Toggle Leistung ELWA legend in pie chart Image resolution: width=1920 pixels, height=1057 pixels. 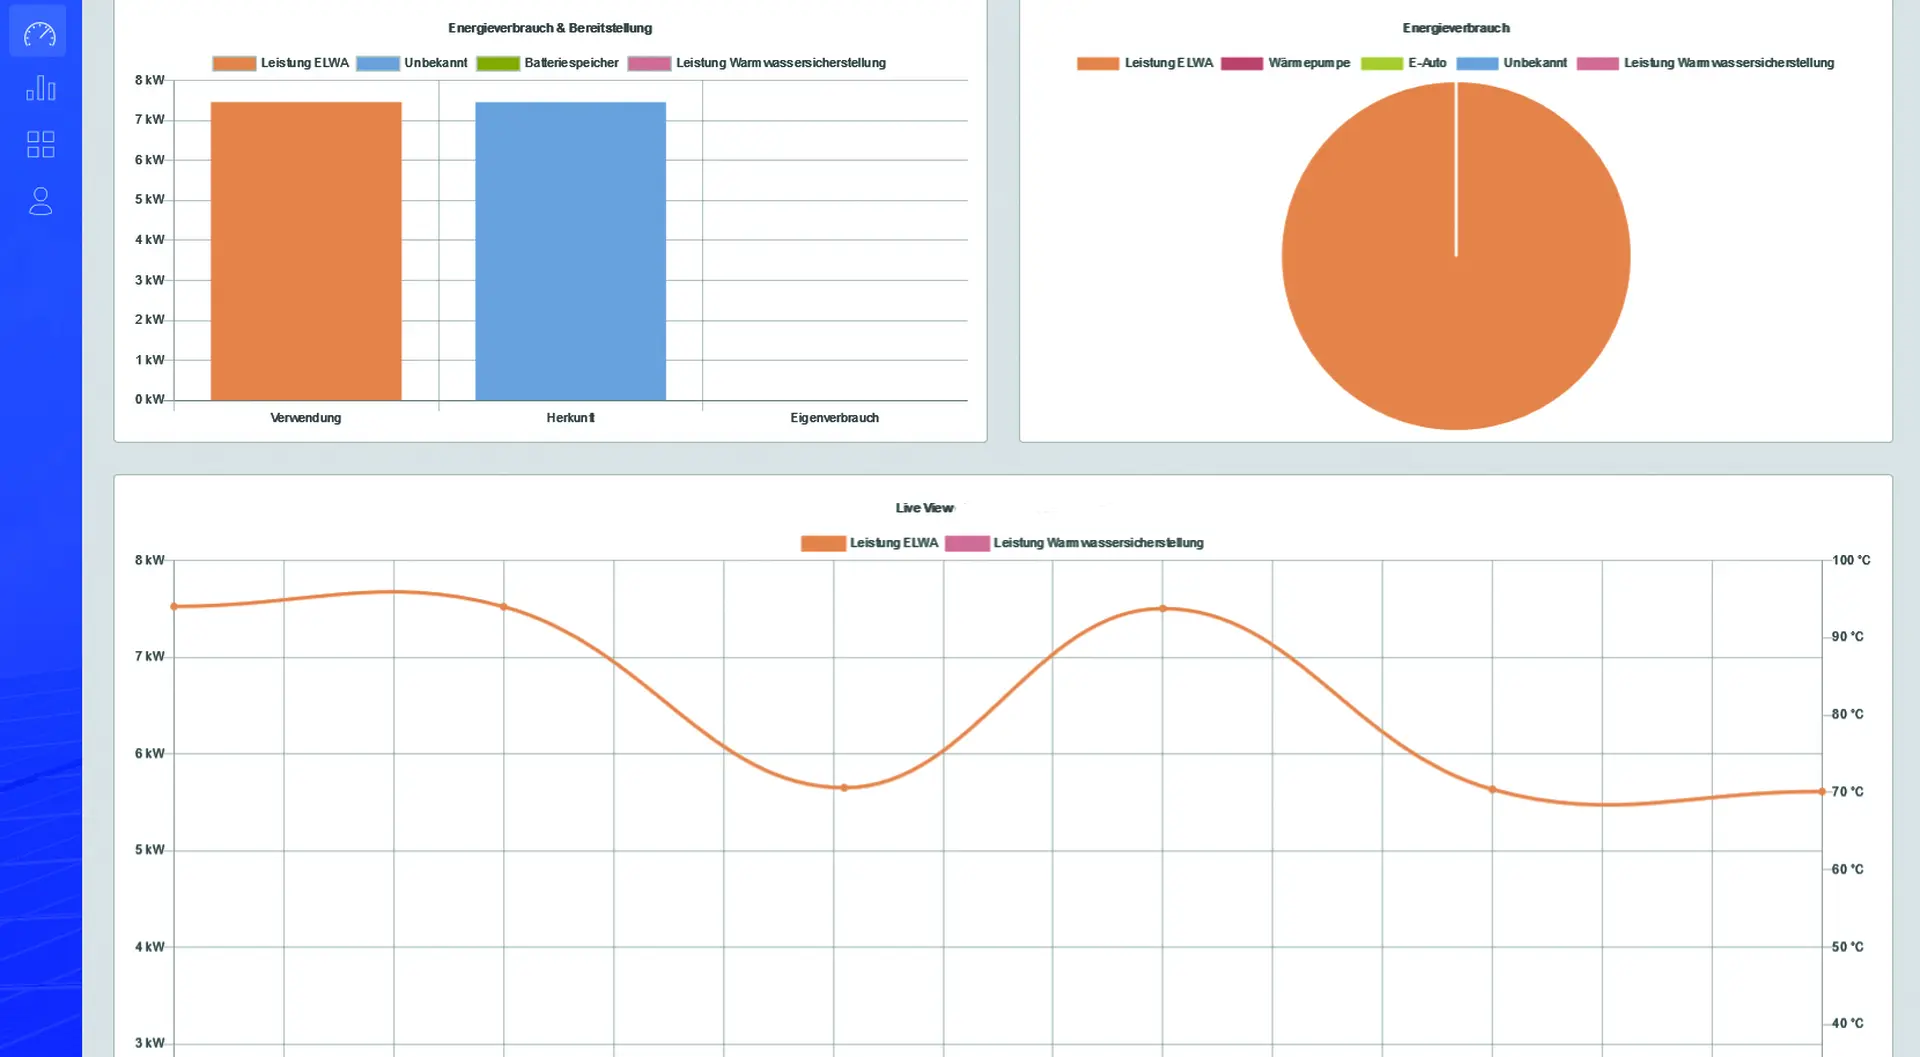tap(1145, 63)
